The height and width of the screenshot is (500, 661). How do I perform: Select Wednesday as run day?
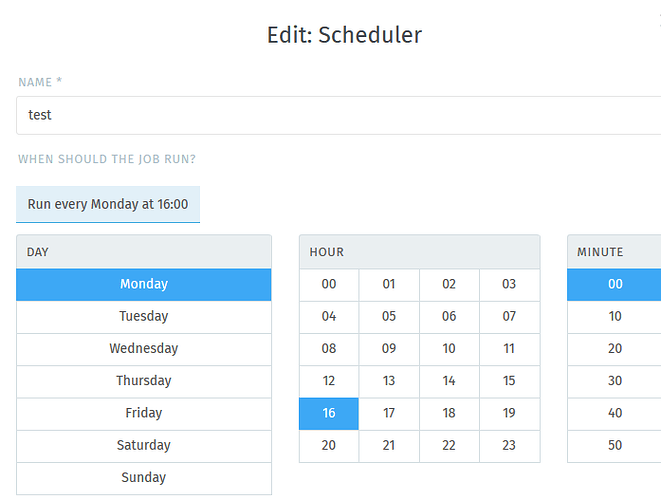[x=144, y=349]
